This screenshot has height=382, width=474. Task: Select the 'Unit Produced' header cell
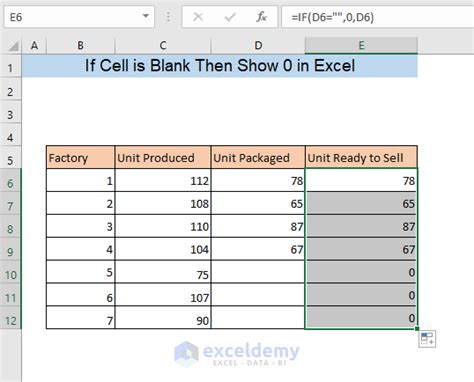click(x=163, y=157)
